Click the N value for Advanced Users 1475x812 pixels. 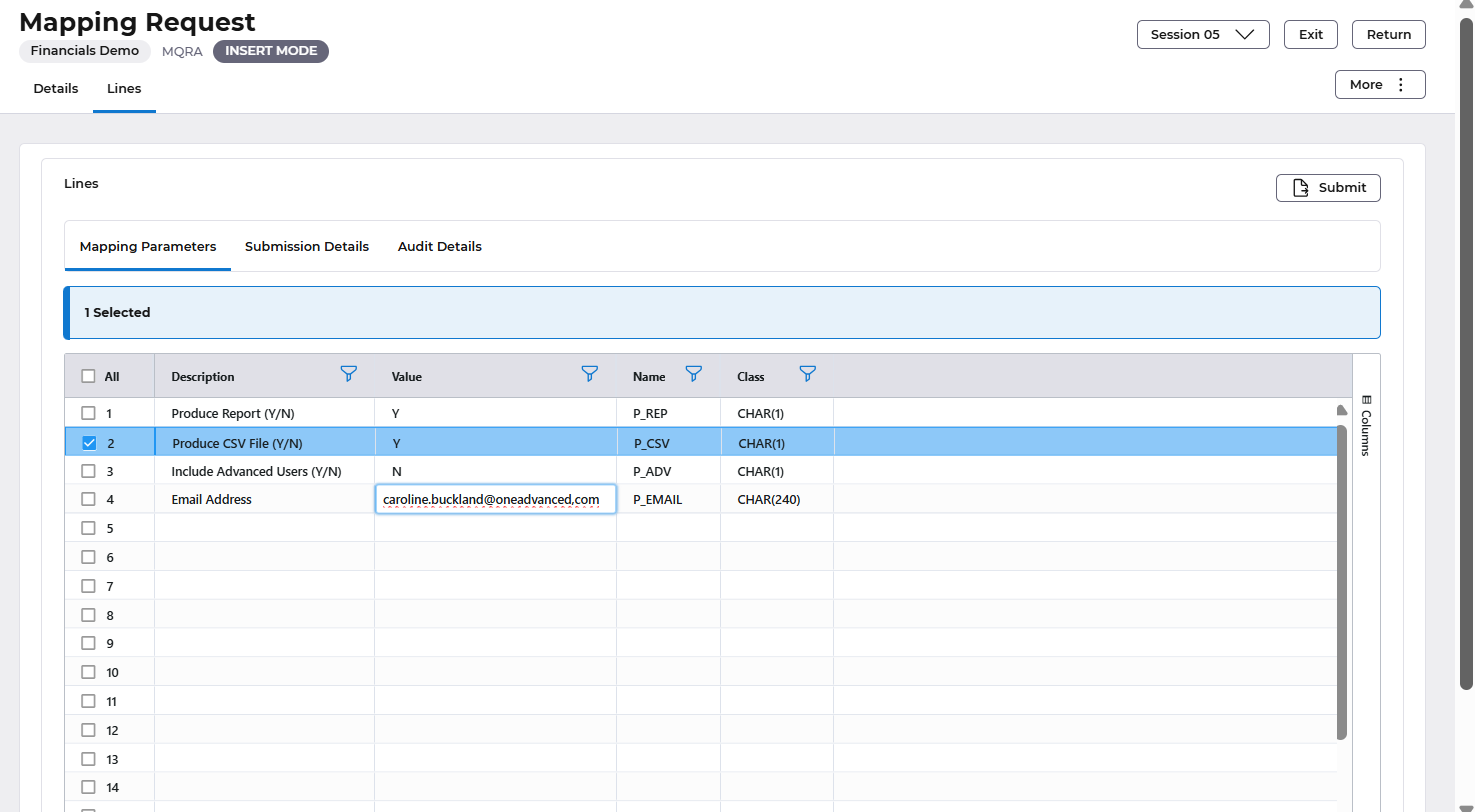click(496, 471)
